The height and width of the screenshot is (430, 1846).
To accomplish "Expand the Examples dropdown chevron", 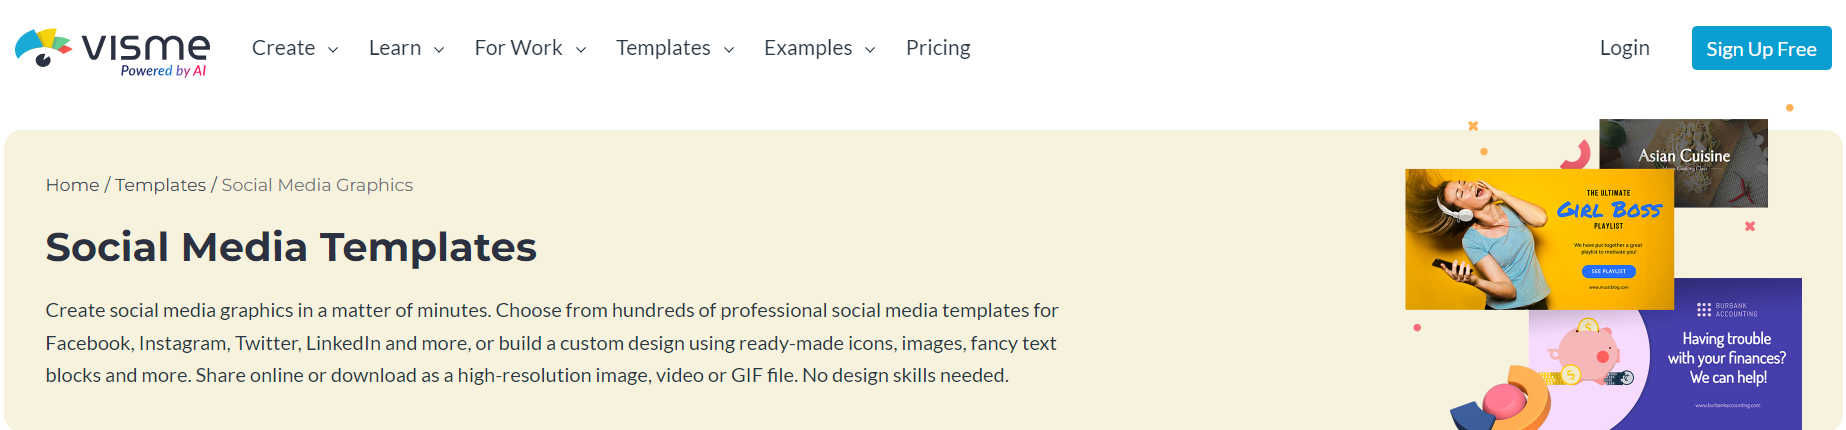I will coord(870,49).
